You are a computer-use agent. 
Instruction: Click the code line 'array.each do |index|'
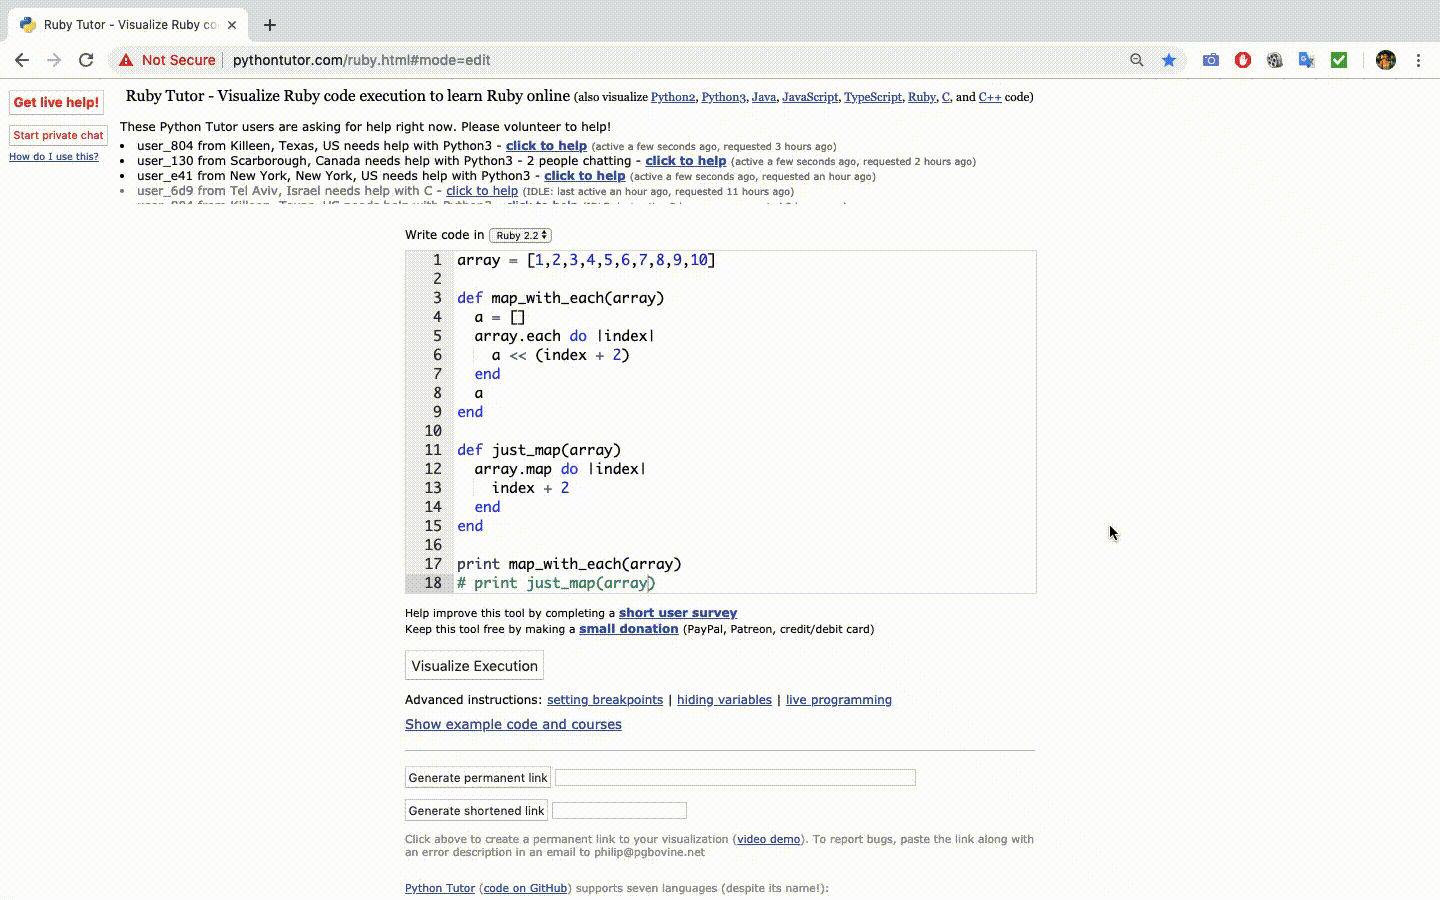(564, 336)
